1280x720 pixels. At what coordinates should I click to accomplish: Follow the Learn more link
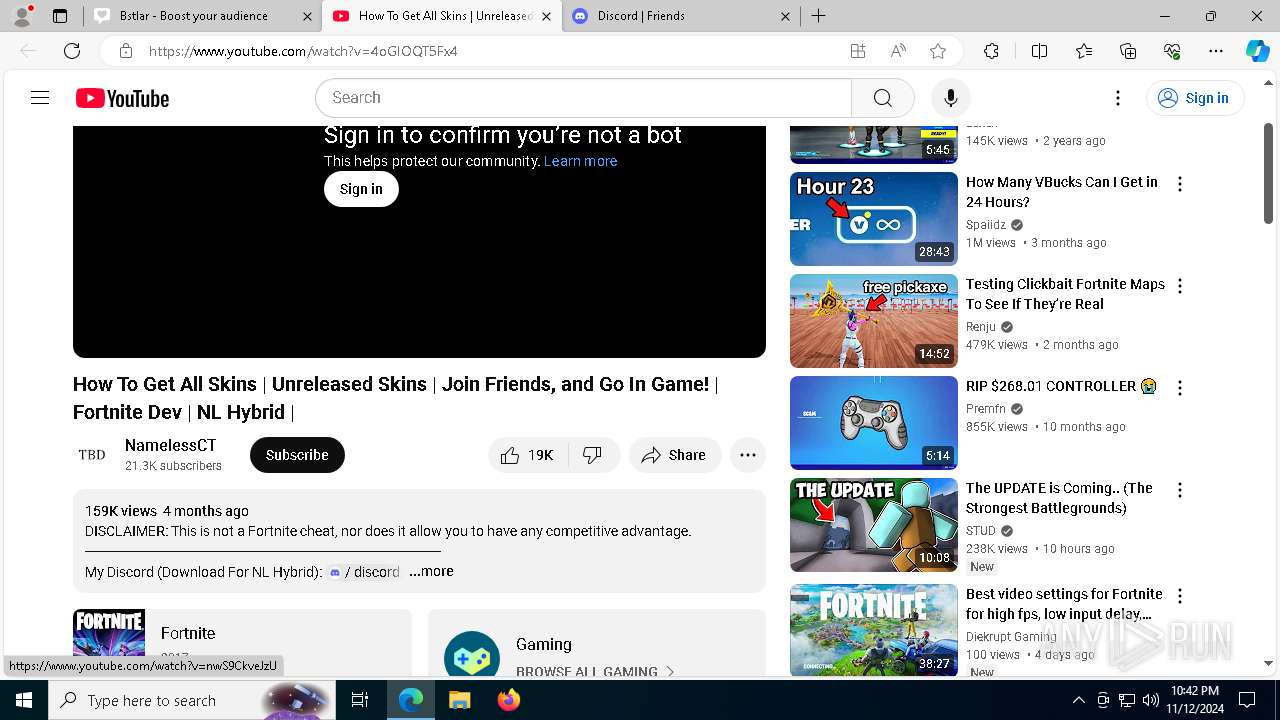[x=580, y=161]
